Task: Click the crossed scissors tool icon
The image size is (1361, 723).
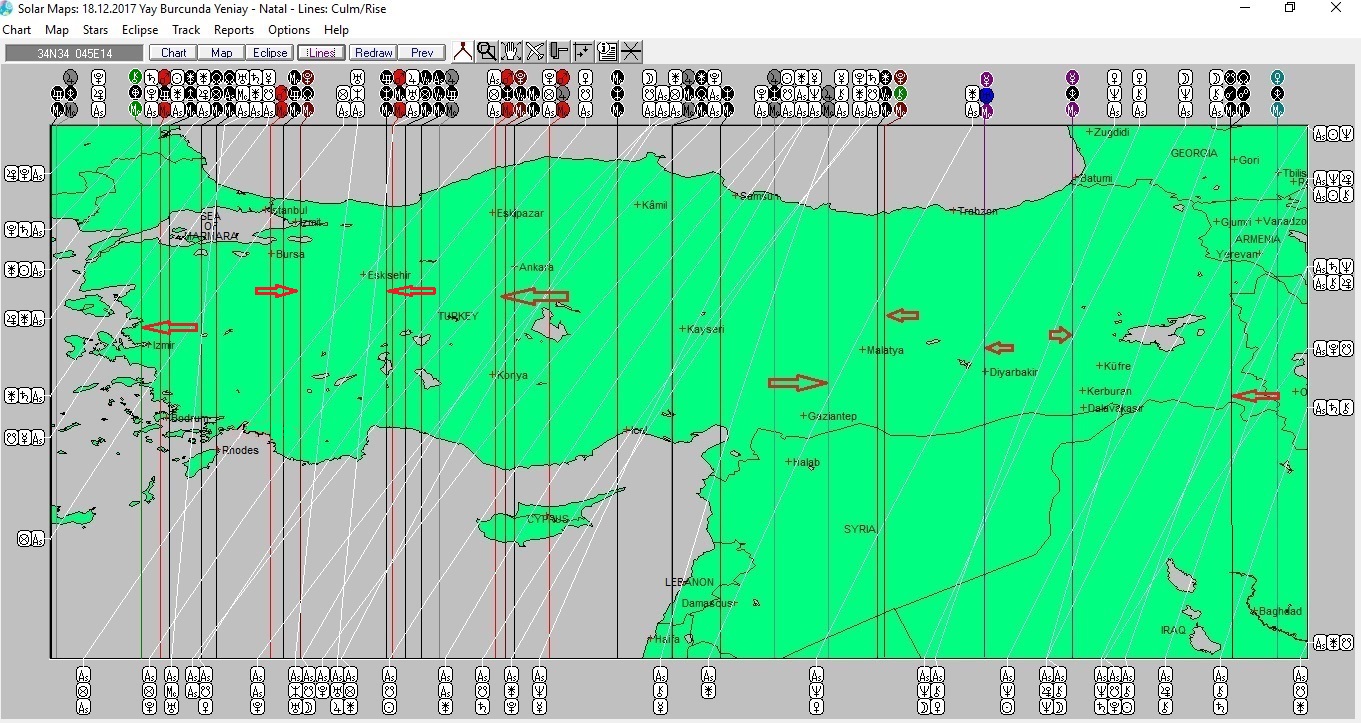Action: point(535,52)
